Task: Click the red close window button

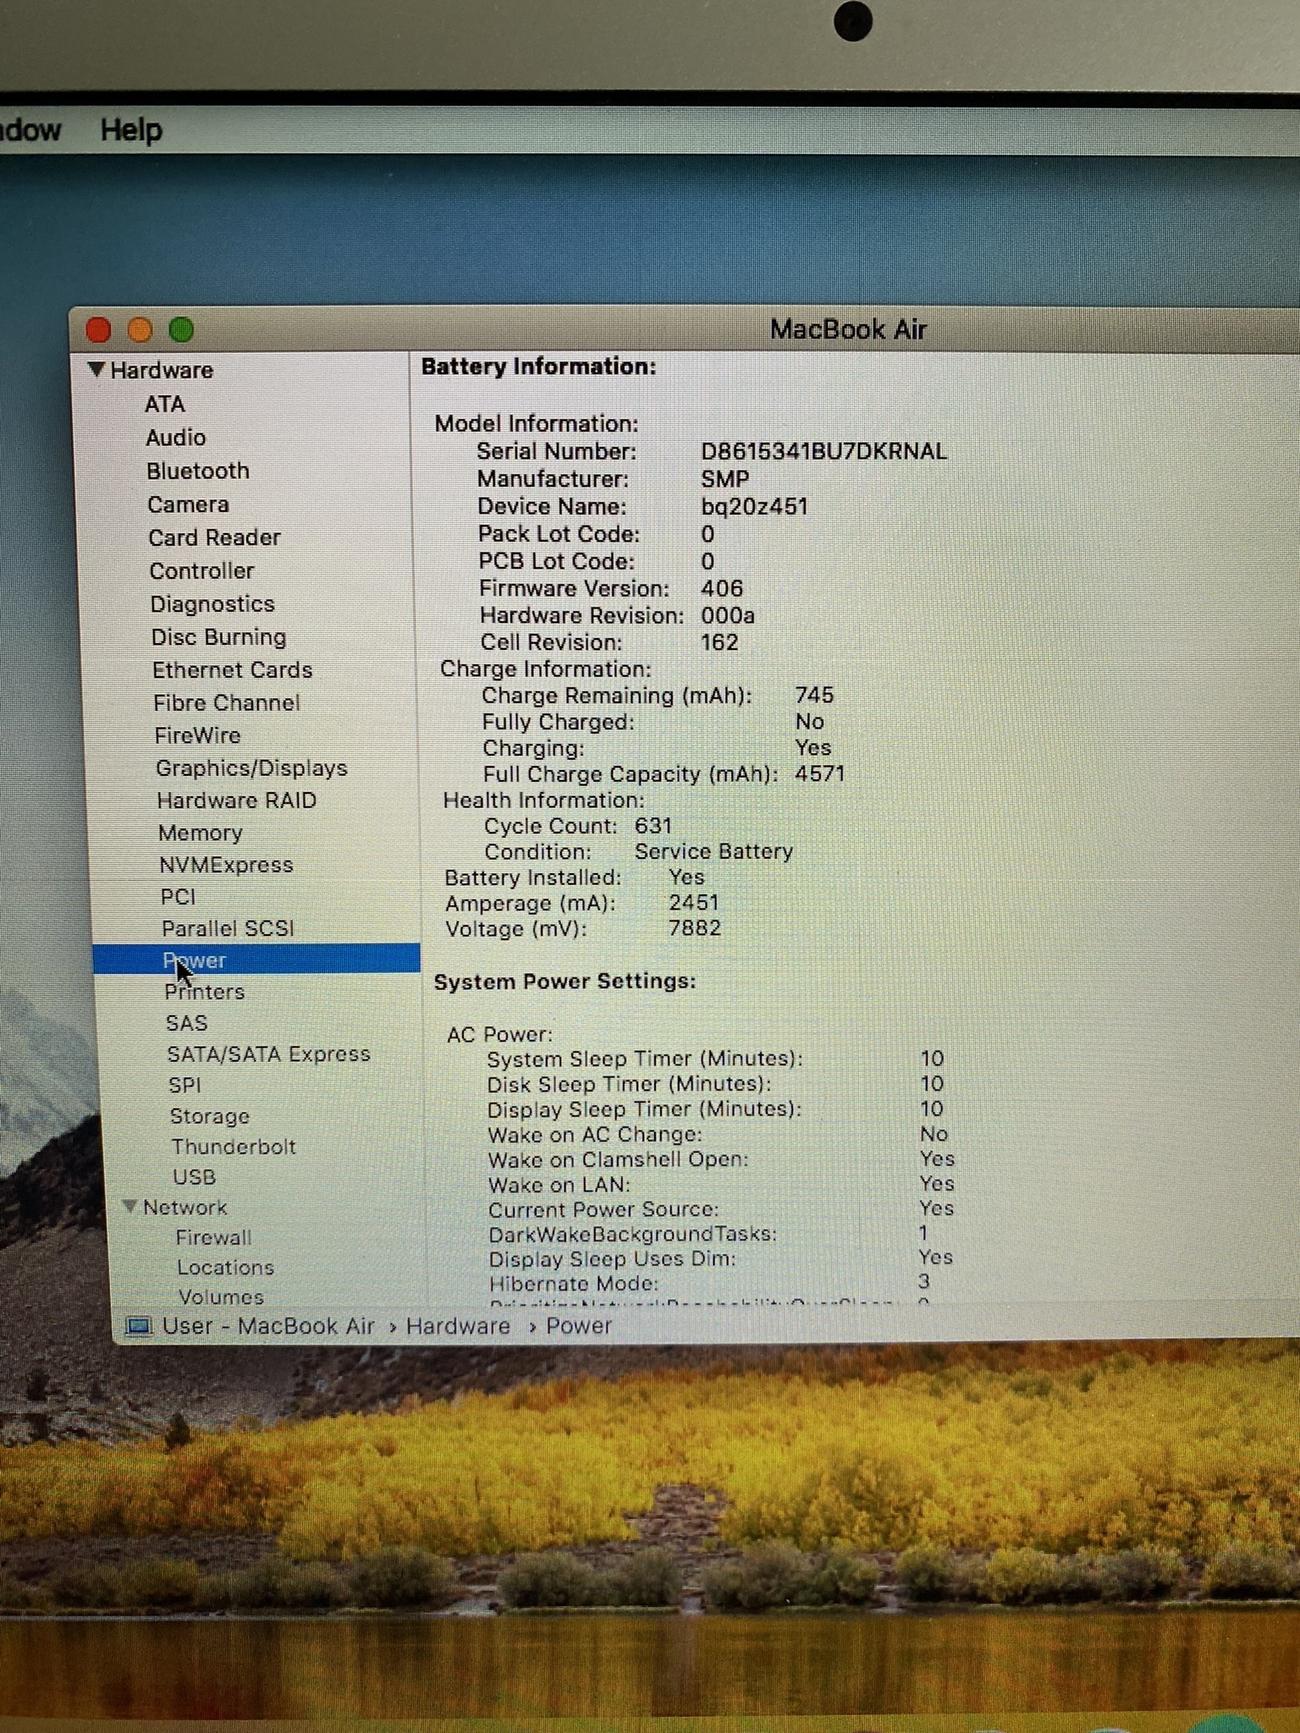Action: point(98,330)
